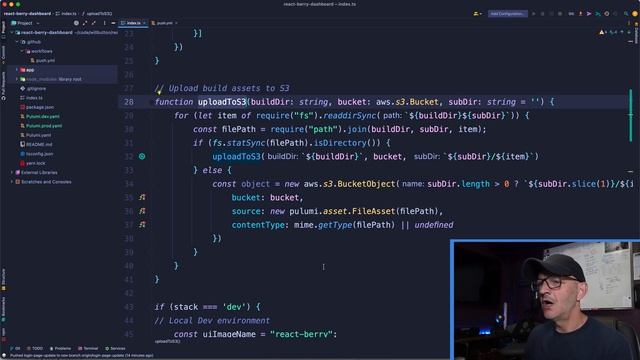Click the gutter marker icon on line 36
The width and height of the screenshot is (640, 360).
tap(142, 211)
